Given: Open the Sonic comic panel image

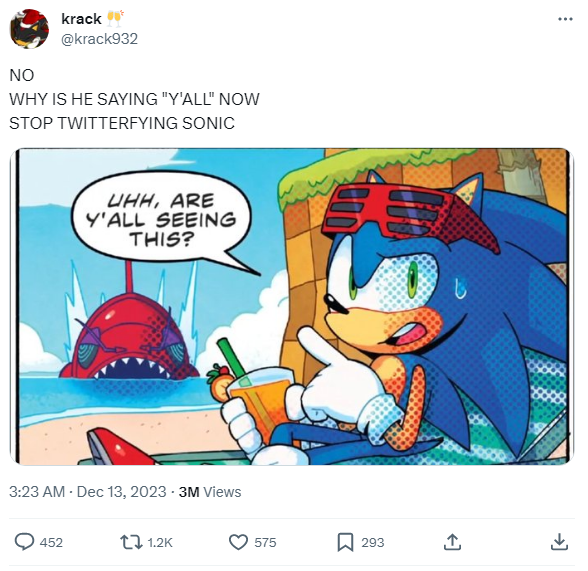Looking at the screenshot, I should [x=292, y=307].
